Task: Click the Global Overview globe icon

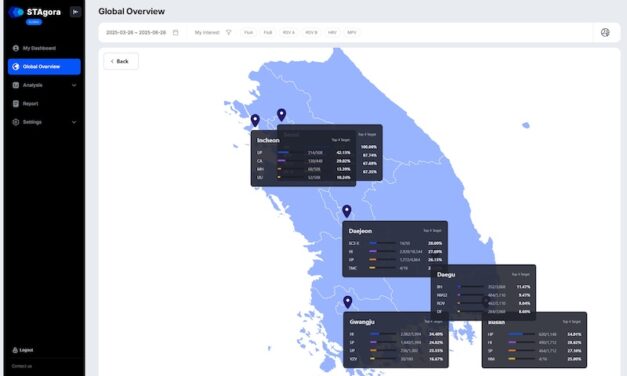Action: [16, 66]
